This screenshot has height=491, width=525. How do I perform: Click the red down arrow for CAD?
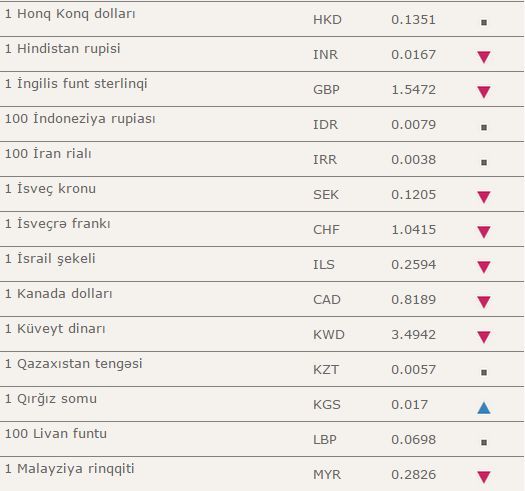pyautogui.click(x=483, y=302)
